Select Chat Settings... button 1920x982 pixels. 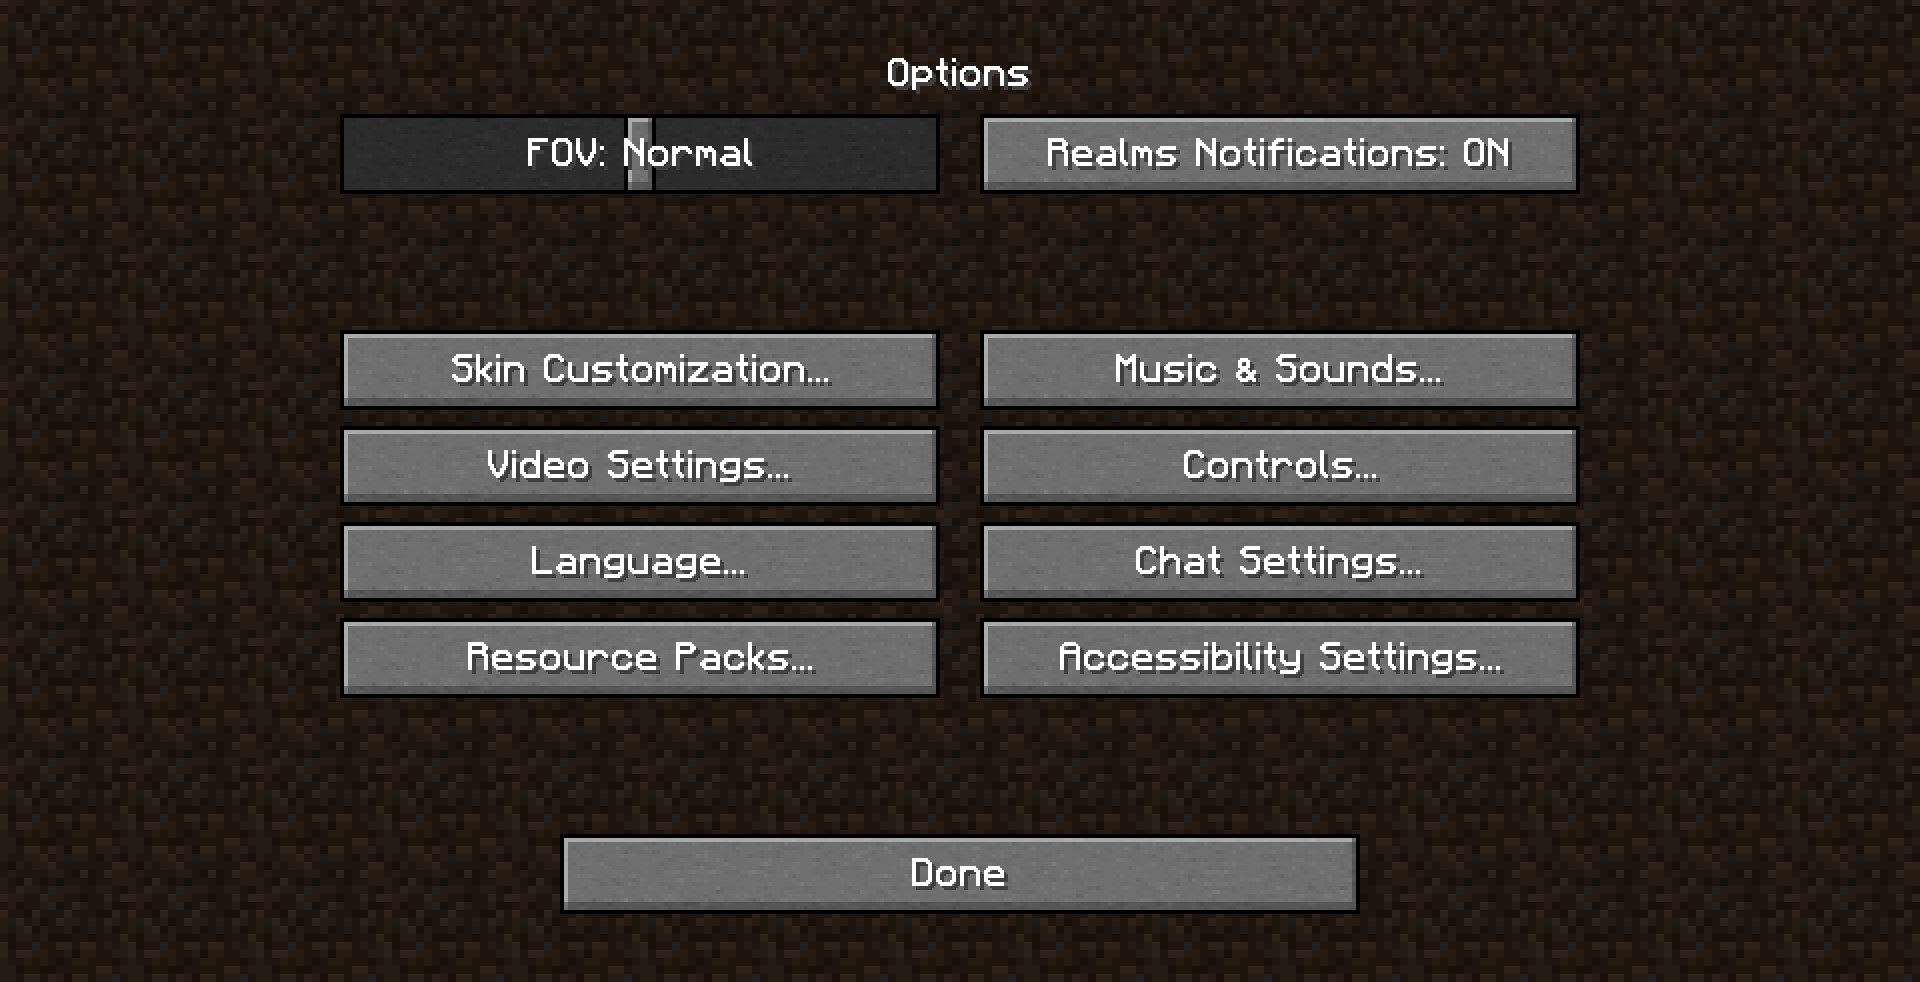click(x=1280, y=562)
